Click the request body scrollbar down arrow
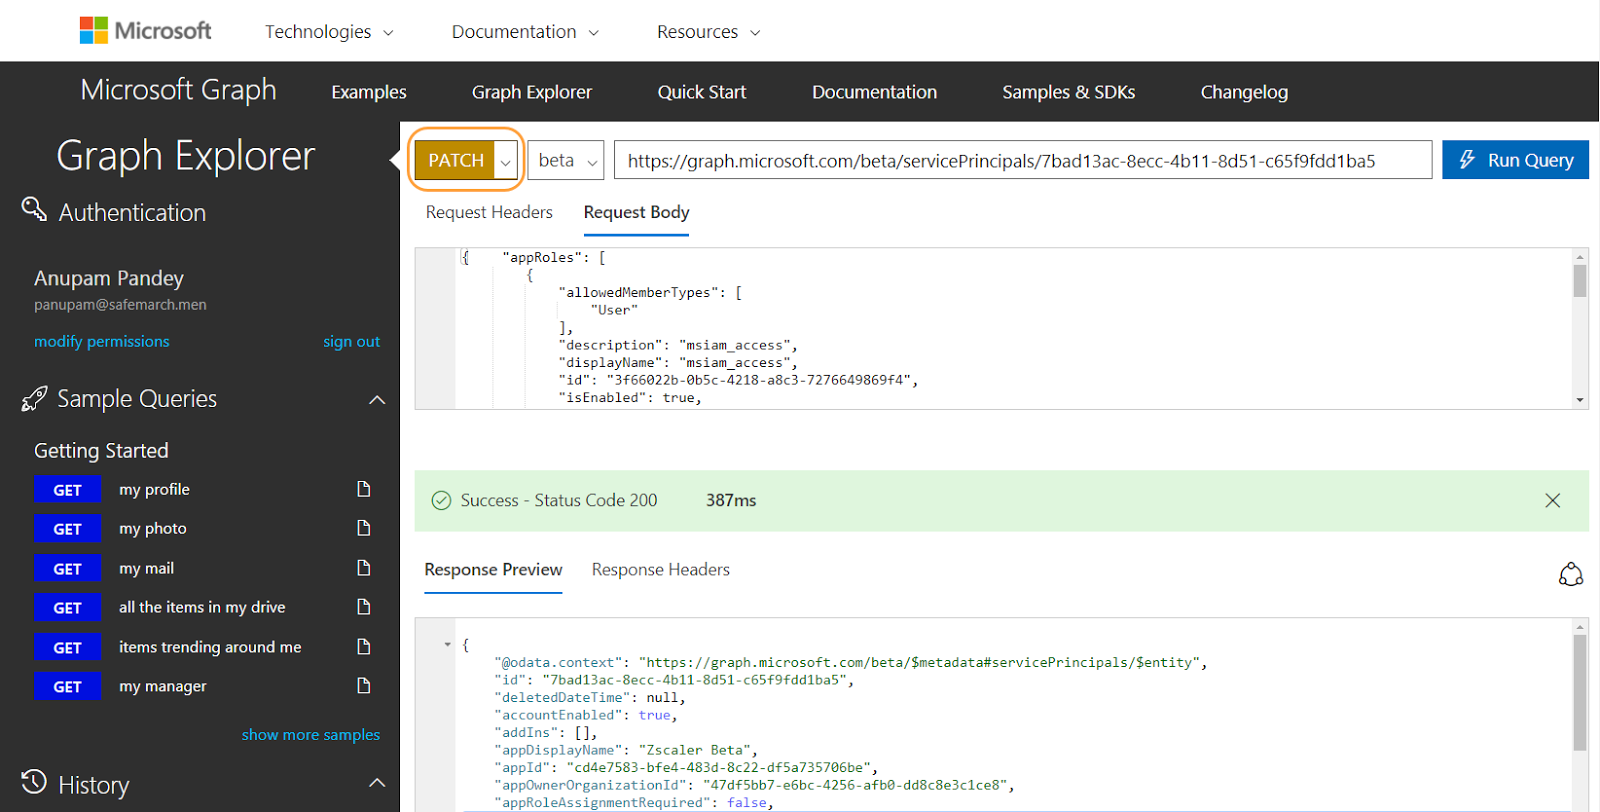Image resolution: width=1600 pixels, height=812 pixels. pos(1580,400)
